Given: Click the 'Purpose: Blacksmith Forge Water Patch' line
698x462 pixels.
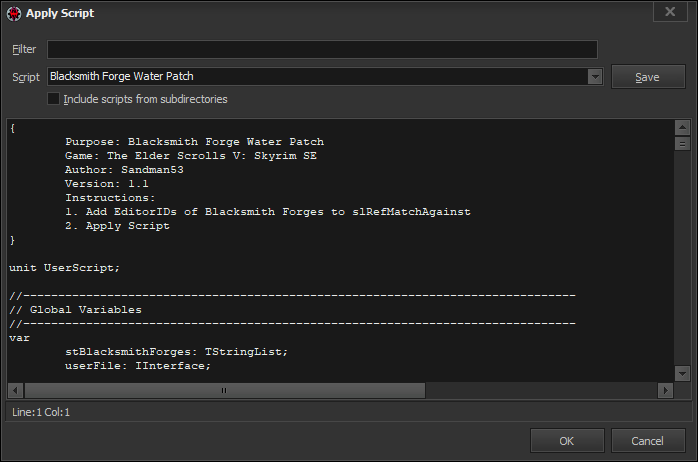Looking at the screenshot, I should click(195, 142).
